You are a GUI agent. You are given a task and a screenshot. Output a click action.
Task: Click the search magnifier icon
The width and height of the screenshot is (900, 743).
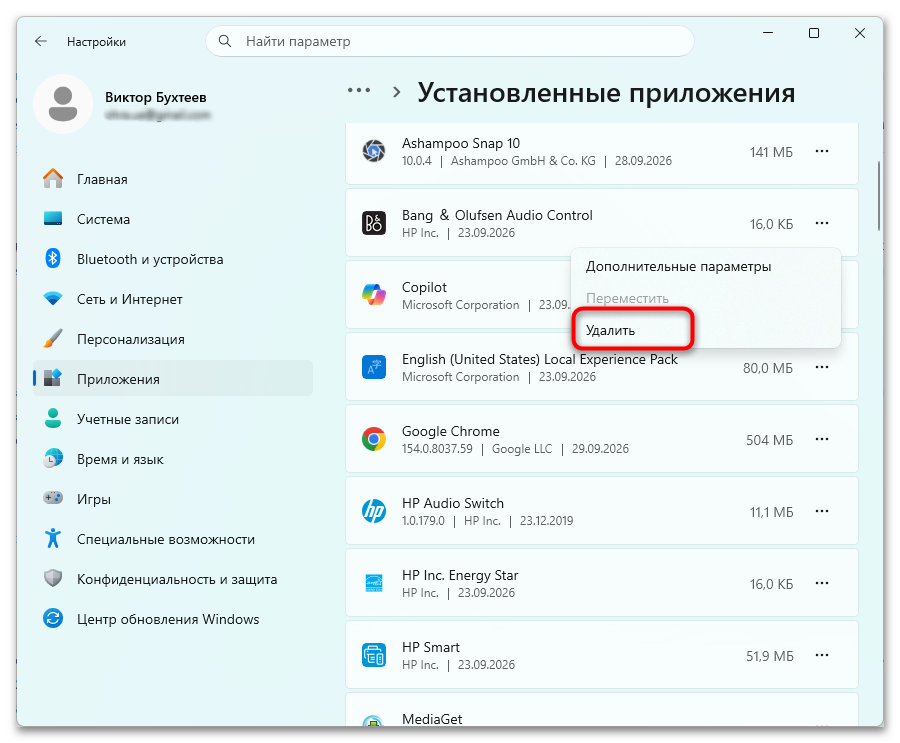pos(225,41)
